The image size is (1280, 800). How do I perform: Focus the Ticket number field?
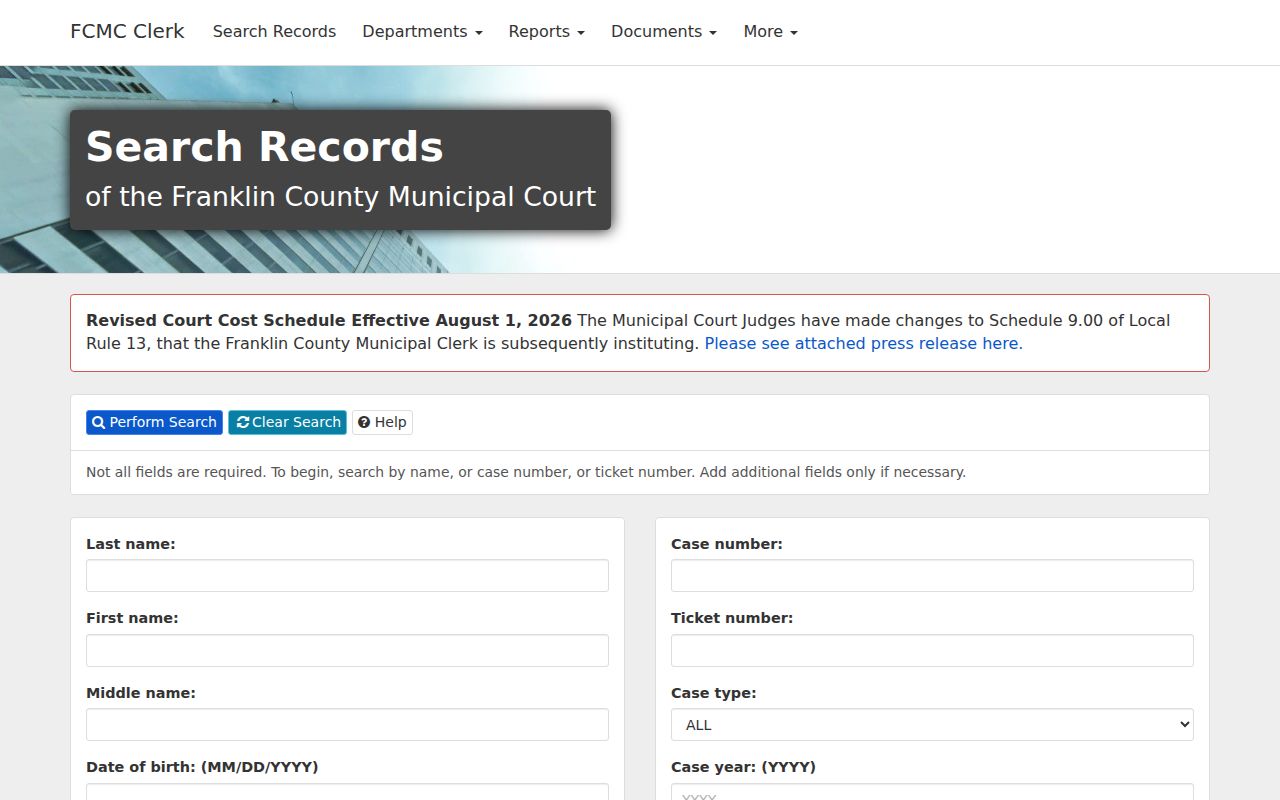click(932, 650)
